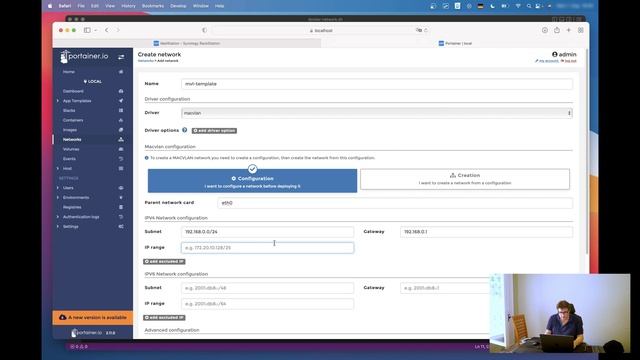Expand the Environments sidebar section
The height and width of the screenshot is (360, 640).
pos(58,198)
